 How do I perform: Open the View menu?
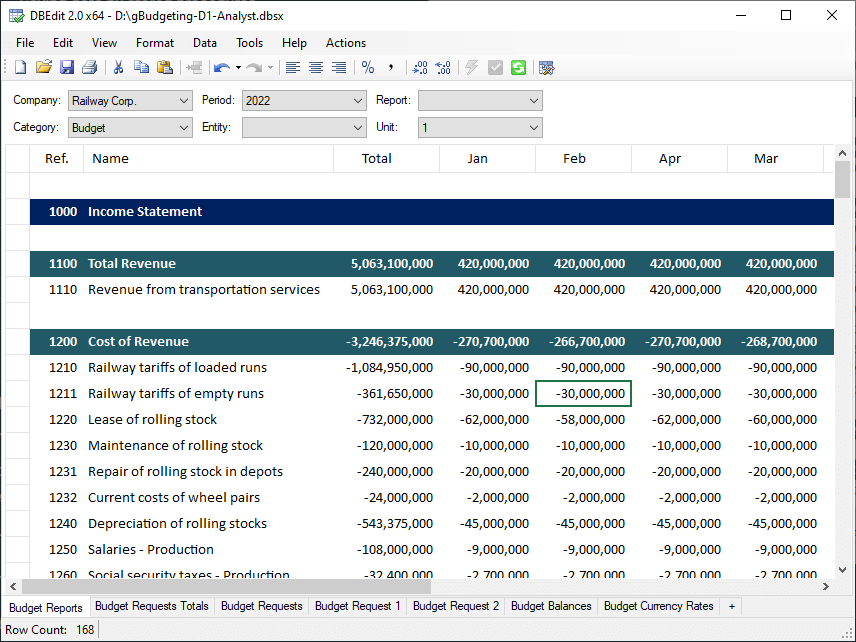(104, 43)
